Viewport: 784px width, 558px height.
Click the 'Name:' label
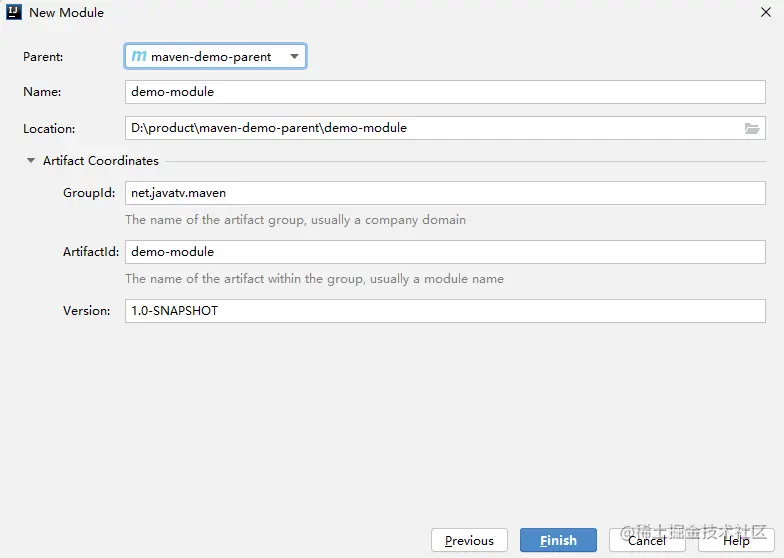click(42, 92)
